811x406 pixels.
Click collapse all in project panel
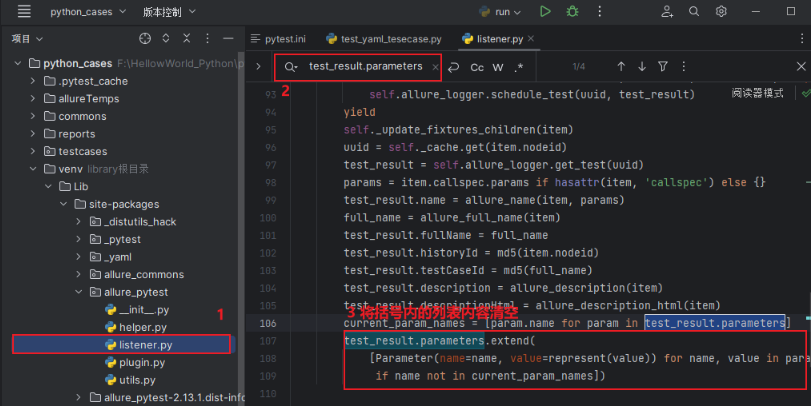coord(187,38)
